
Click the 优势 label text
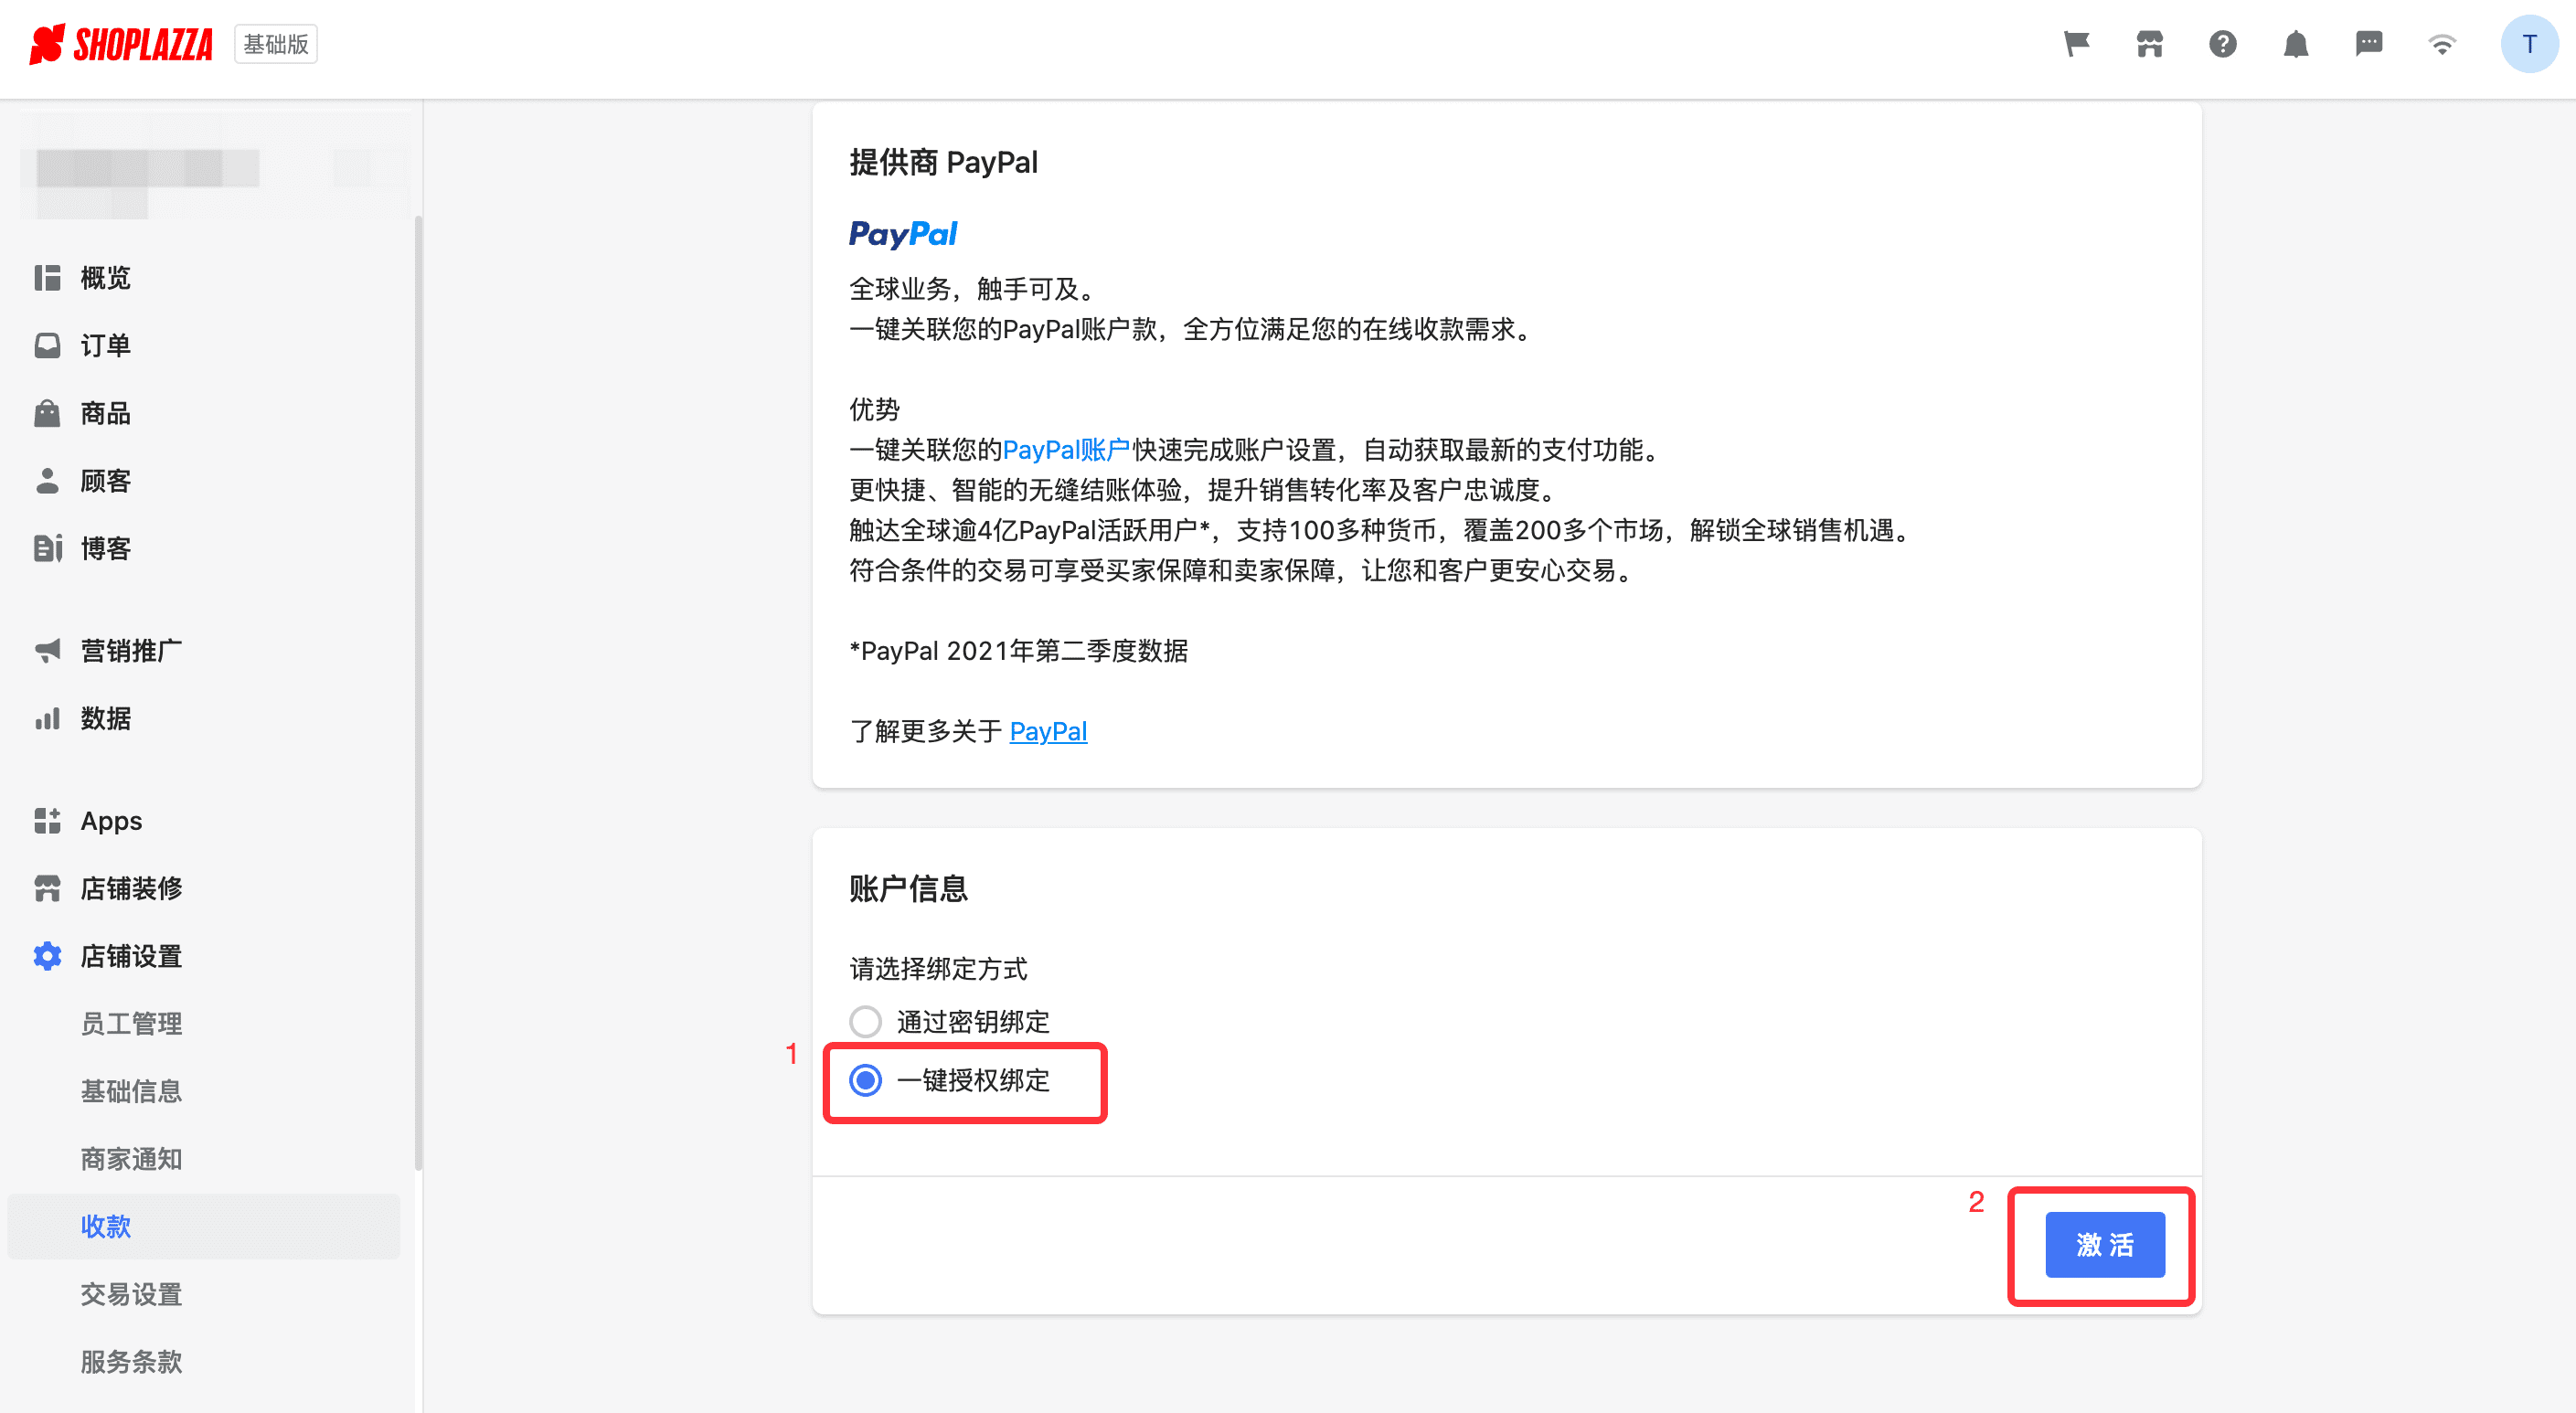tap(874, 409)
